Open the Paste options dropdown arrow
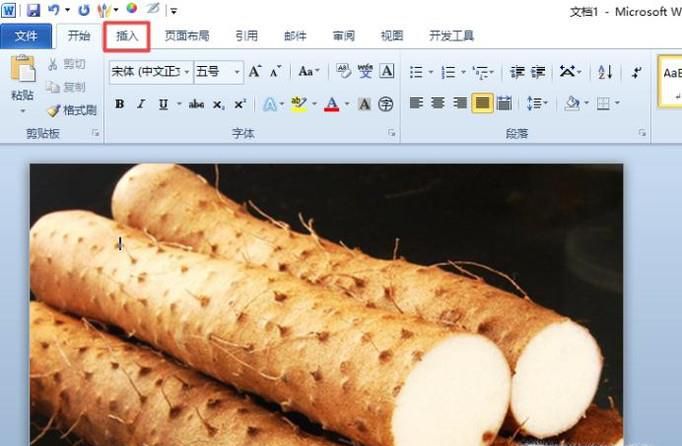 point(22,111)
